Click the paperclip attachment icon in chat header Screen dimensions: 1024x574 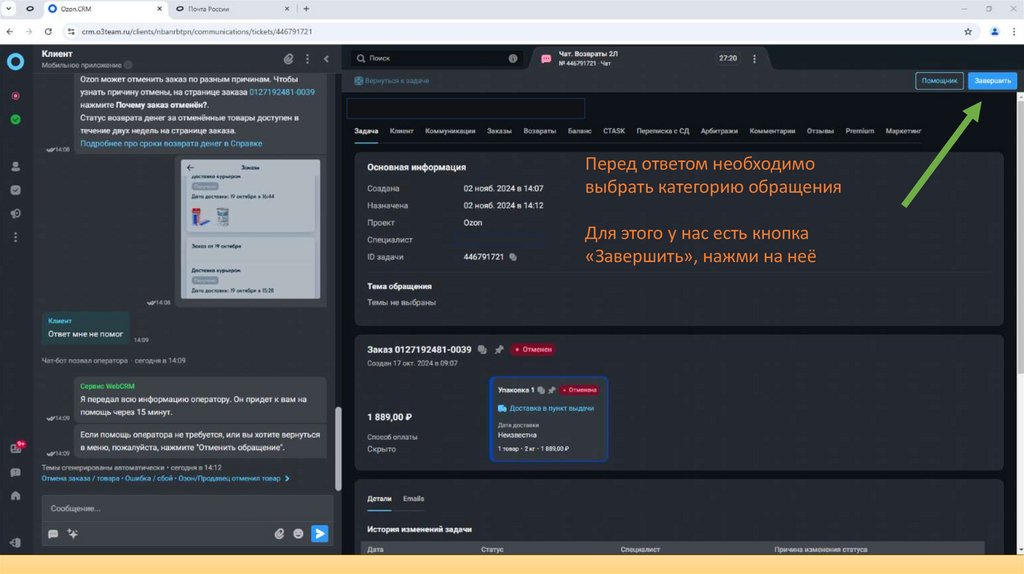289,59
